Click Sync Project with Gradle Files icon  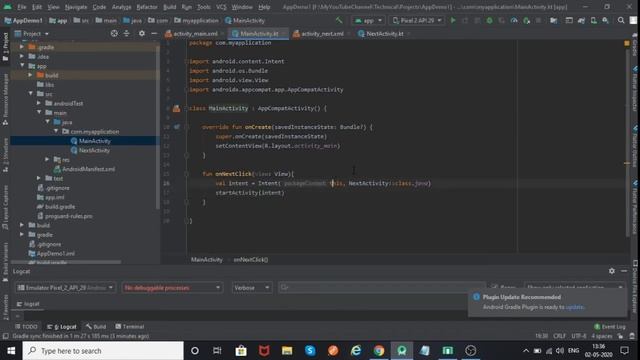pos(581,20)
